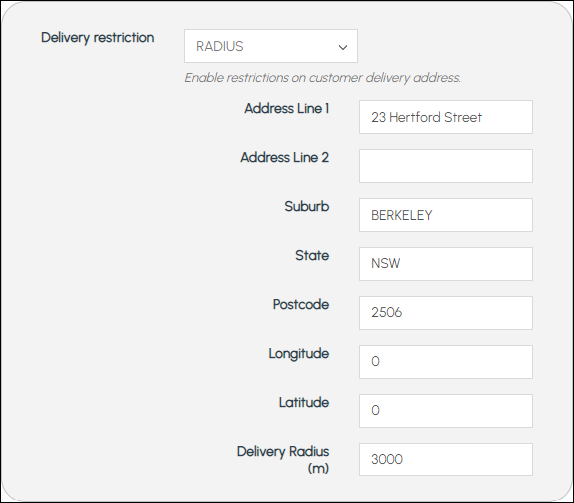Click into the Longitude input box
Image resolution: width=574 pixels, height=503 pixels.
tap(446, 362)
